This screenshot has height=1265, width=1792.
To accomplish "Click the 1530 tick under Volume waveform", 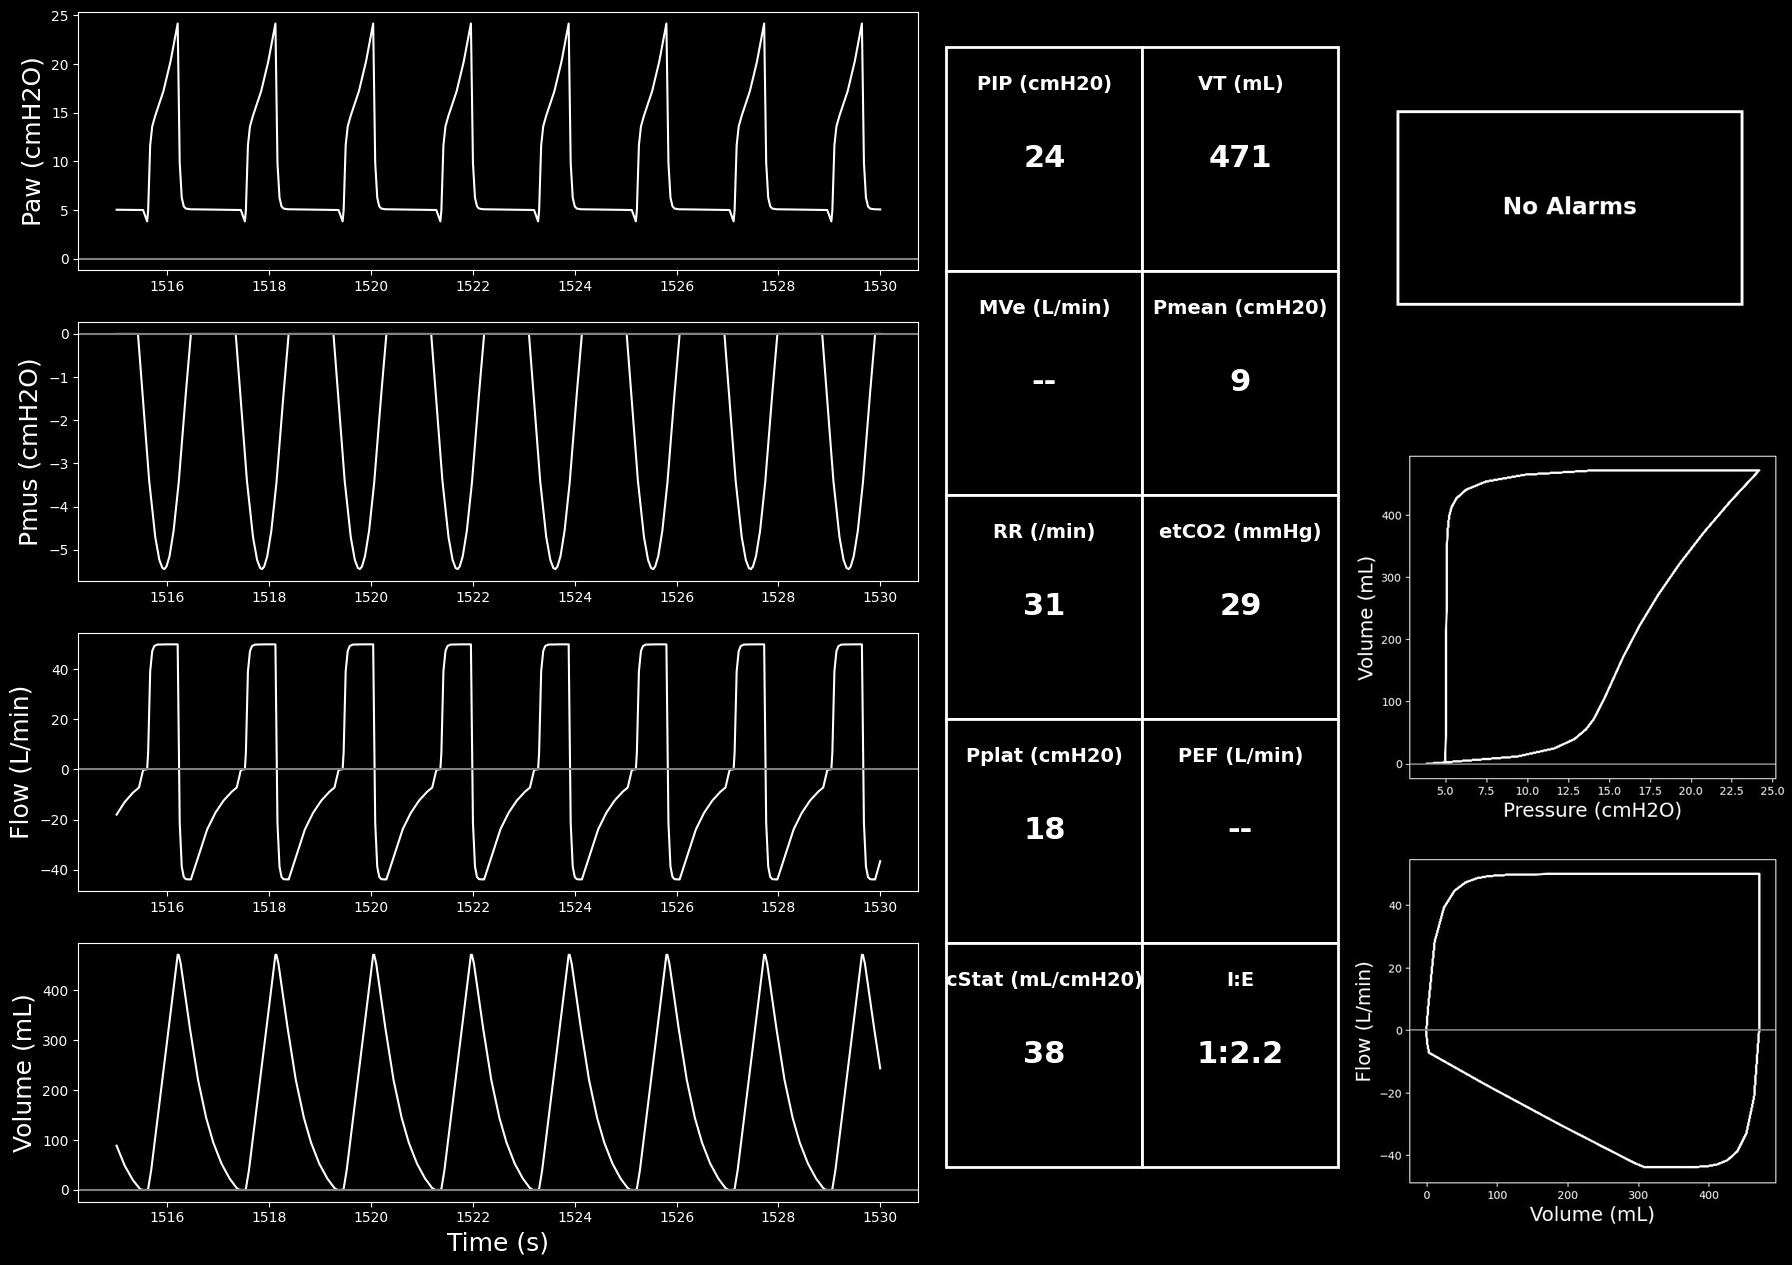I will 880,1218.
